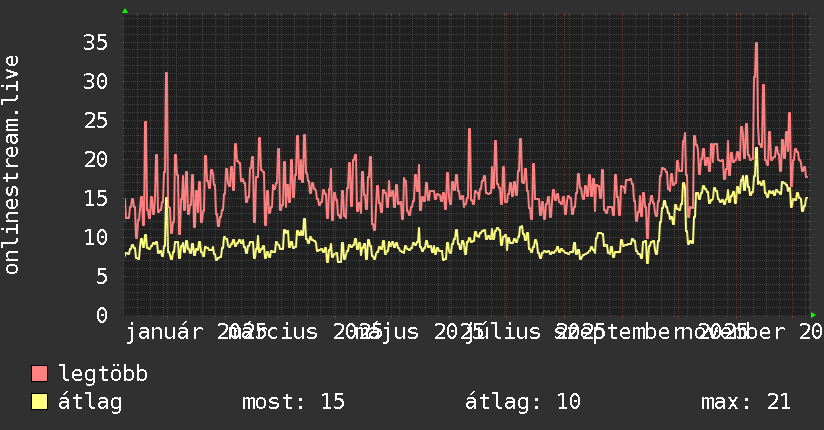Screen dimensions: 824x430
Task: Click the pink January spike reaching 31
Action: (167, 75)
